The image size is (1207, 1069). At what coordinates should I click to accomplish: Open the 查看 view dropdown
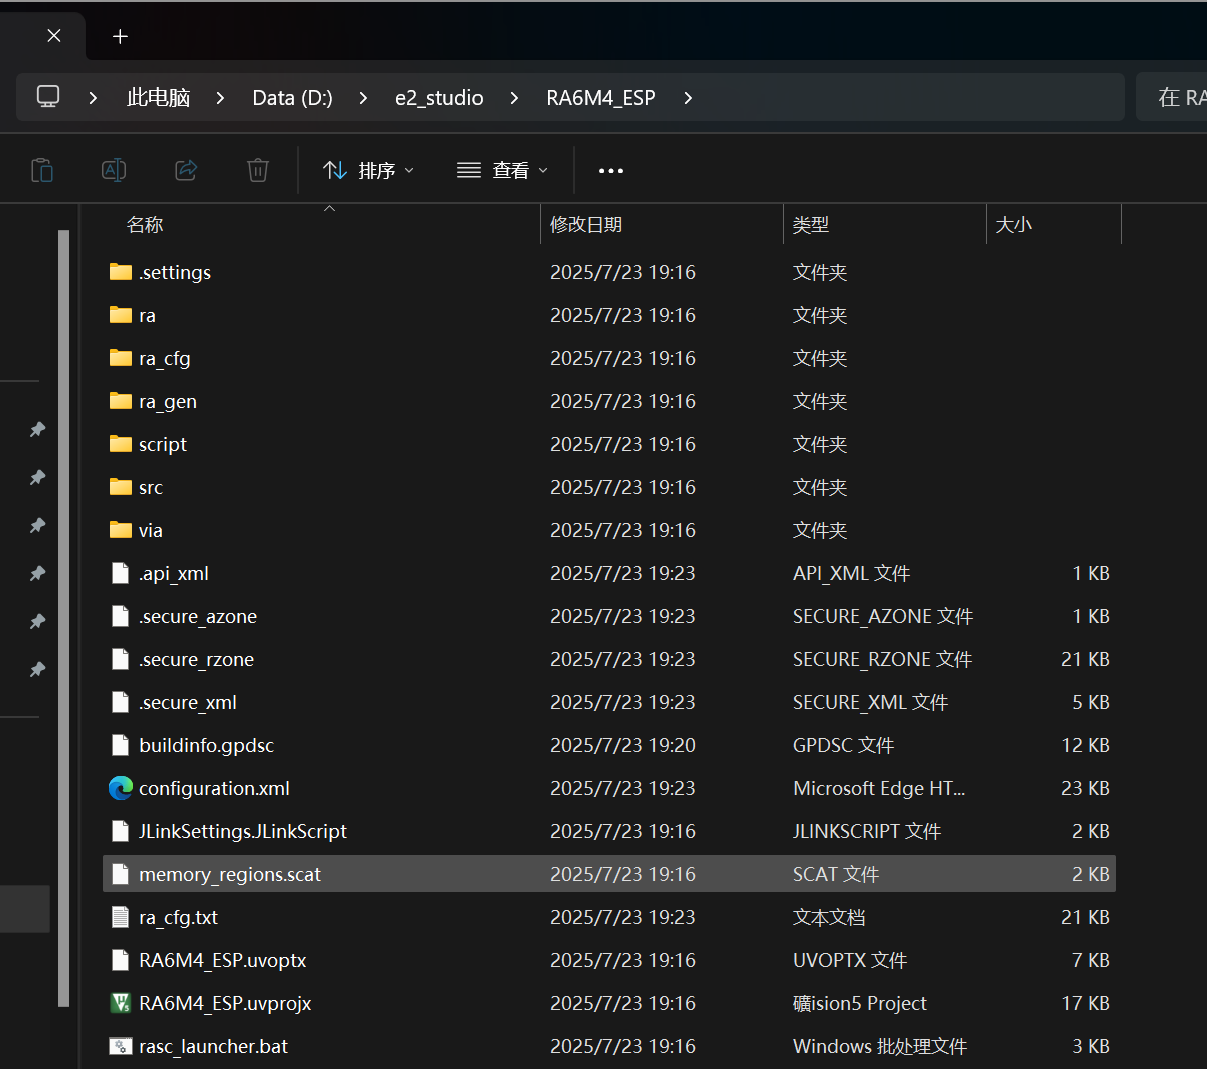tap(503, 170)
